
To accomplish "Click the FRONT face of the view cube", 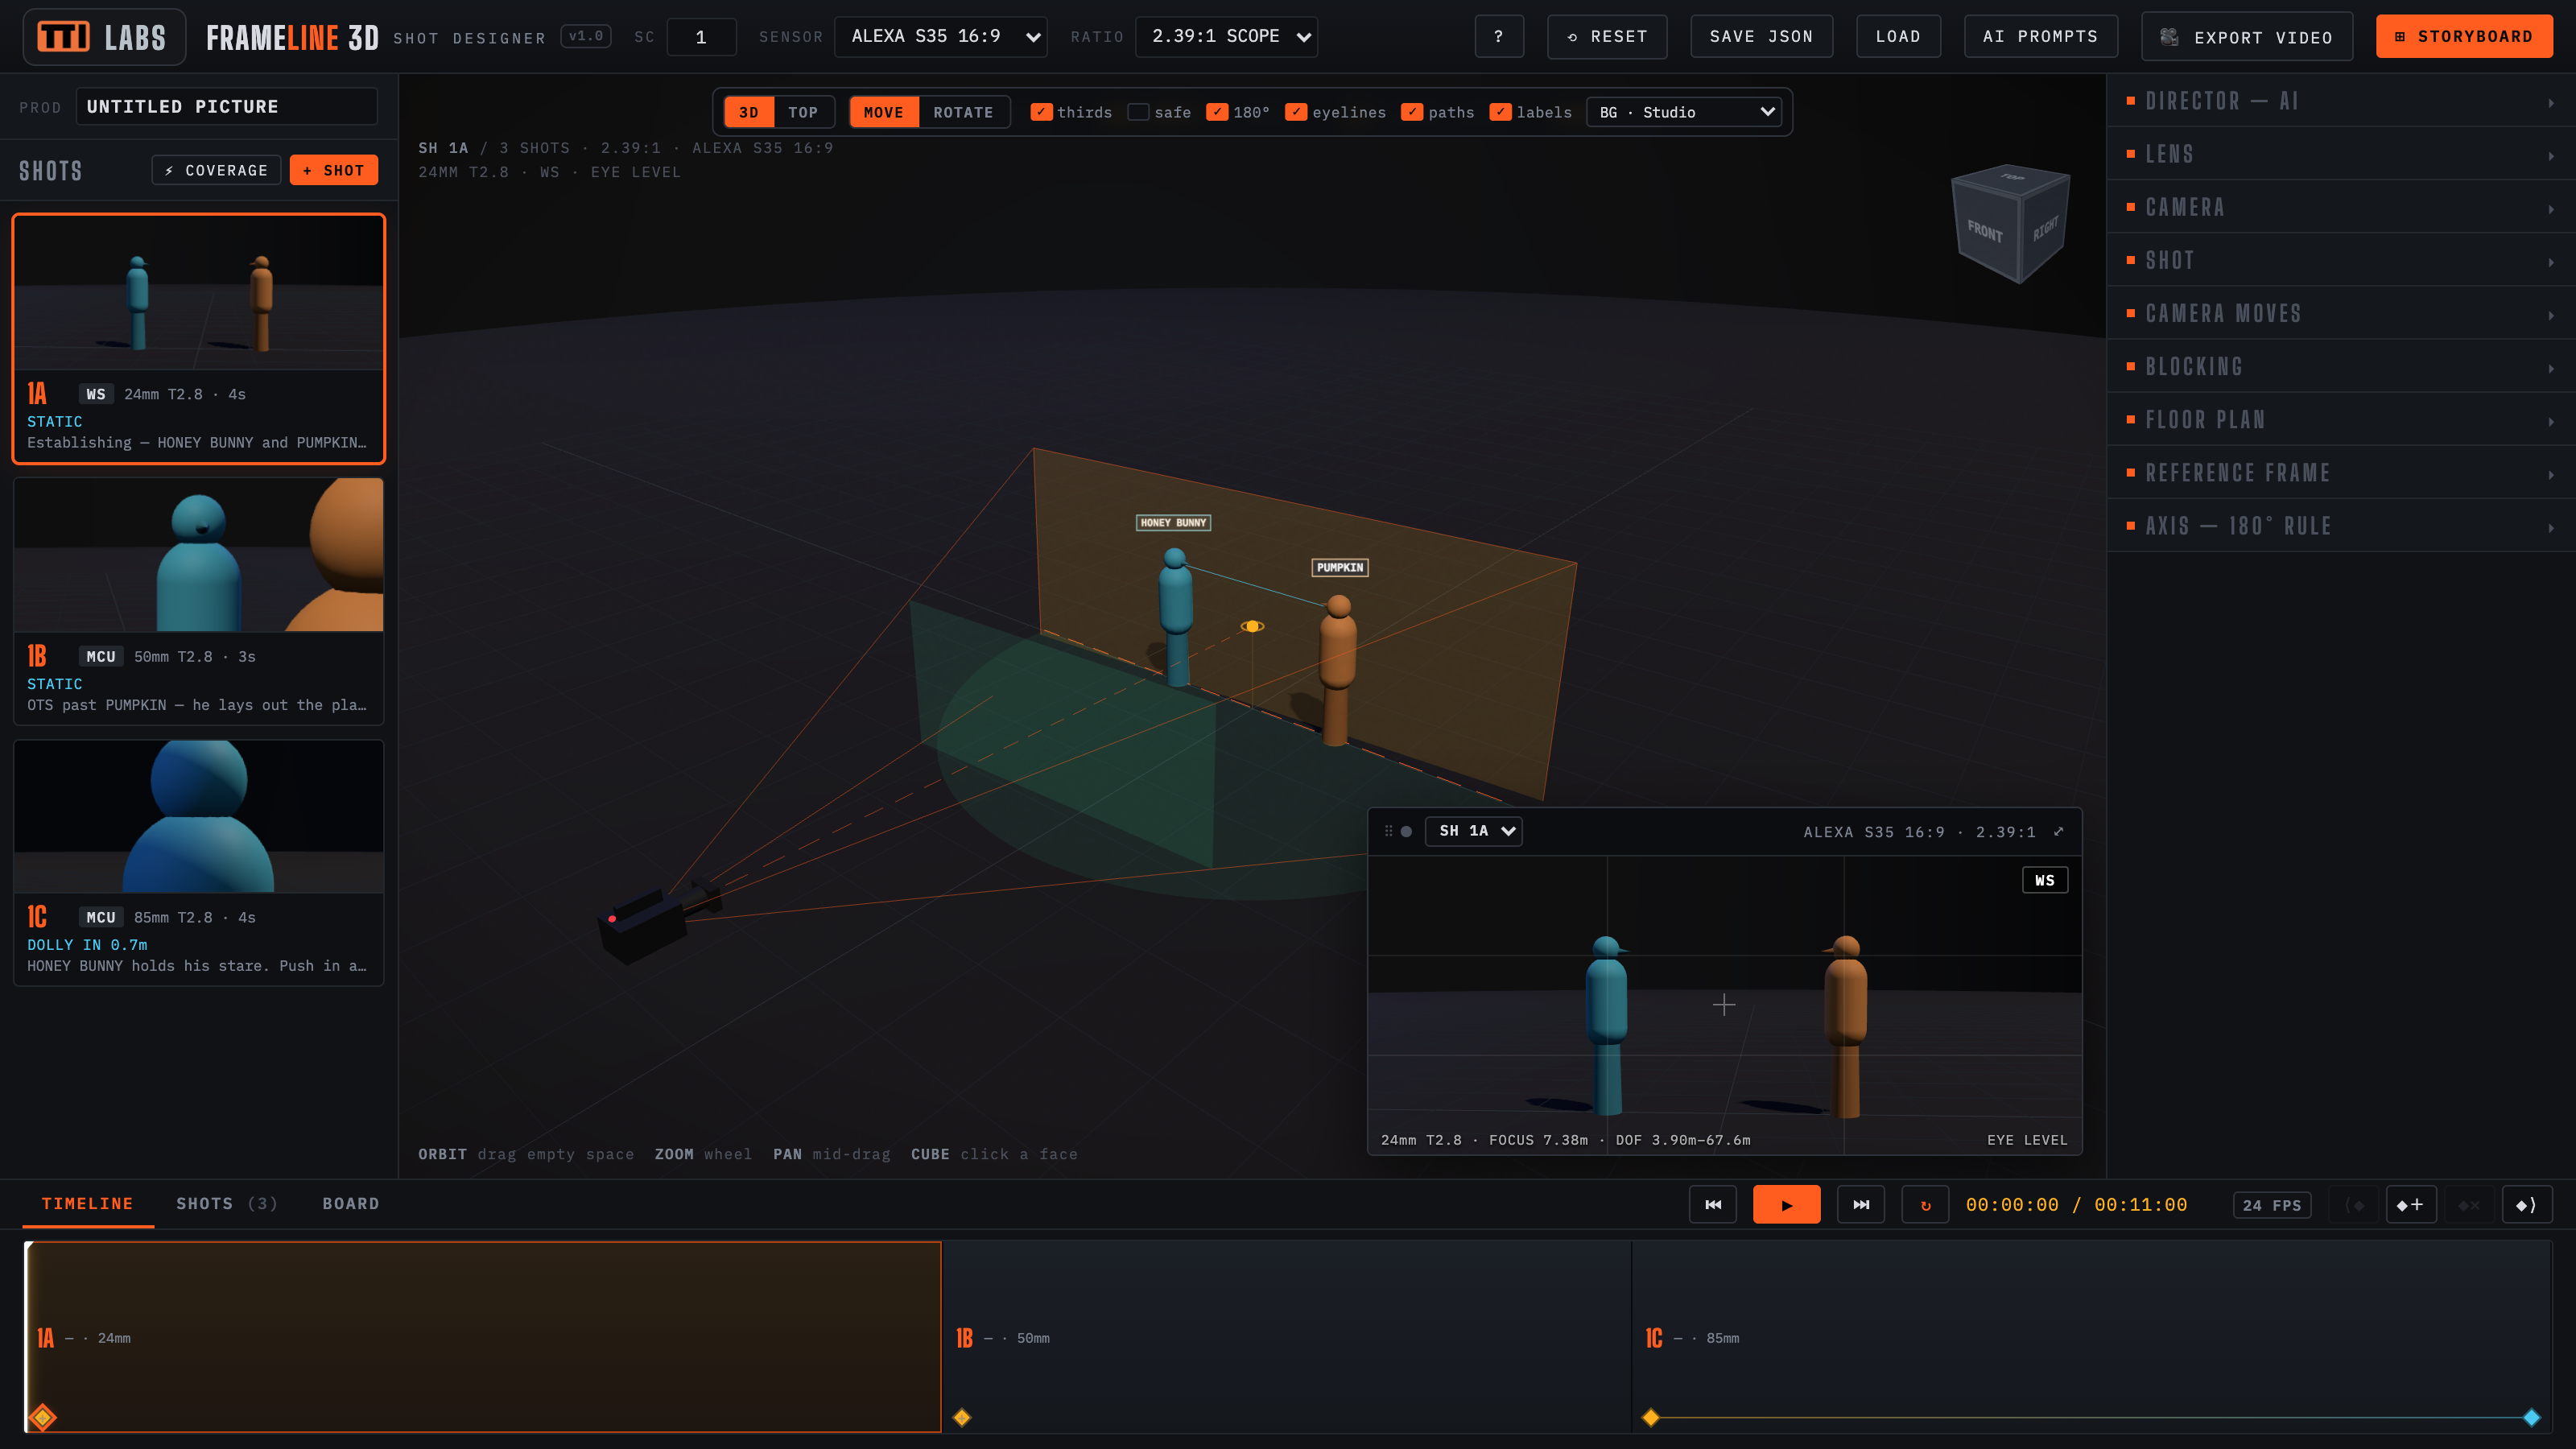I will [x=1985, y=232].
